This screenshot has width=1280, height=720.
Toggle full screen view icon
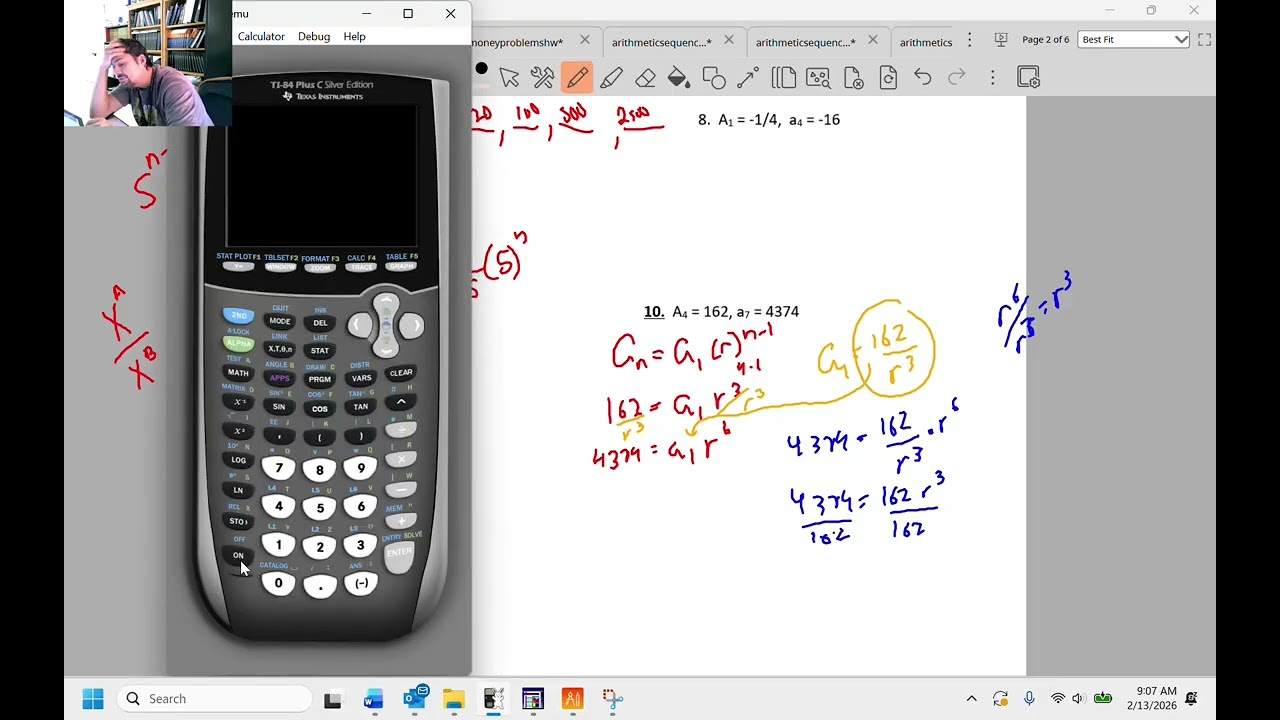pos(1204,39)
